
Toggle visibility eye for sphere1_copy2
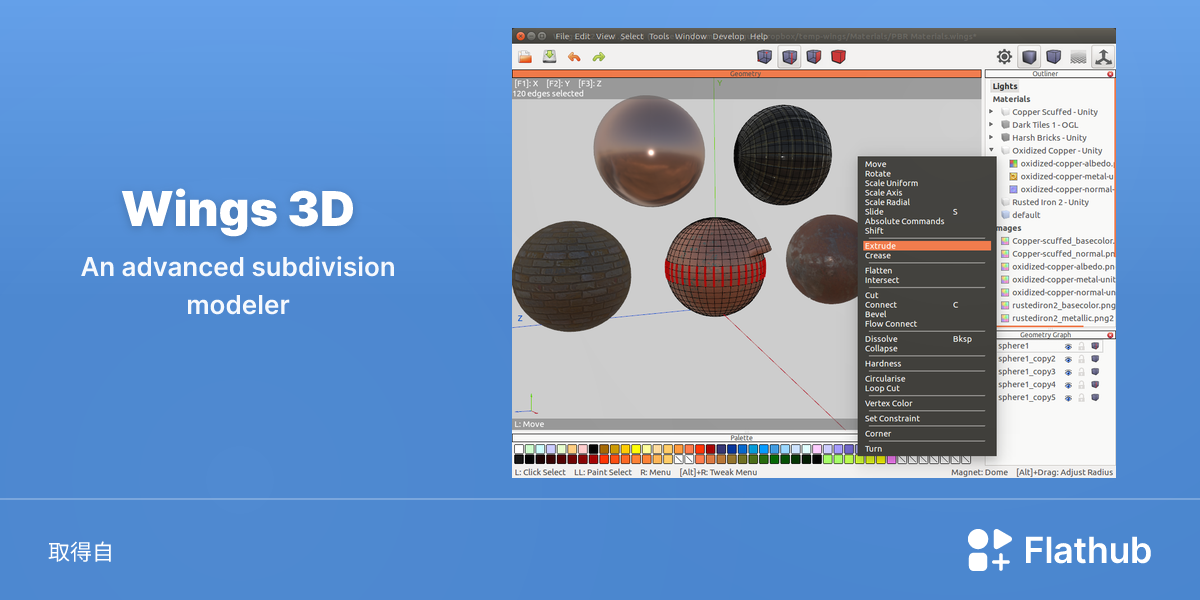(x=1068, y=359)
